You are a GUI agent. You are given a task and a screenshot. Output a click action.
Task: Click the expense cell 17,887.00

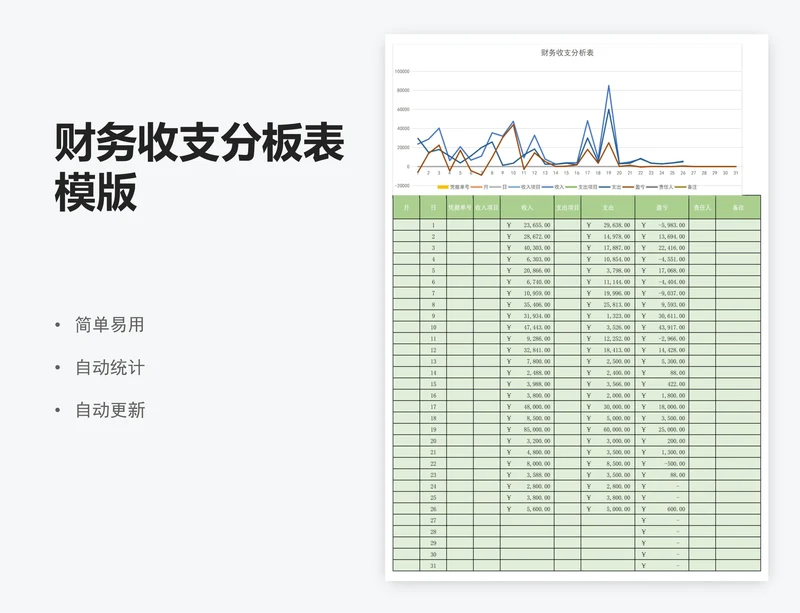click(x=608, y=248)
